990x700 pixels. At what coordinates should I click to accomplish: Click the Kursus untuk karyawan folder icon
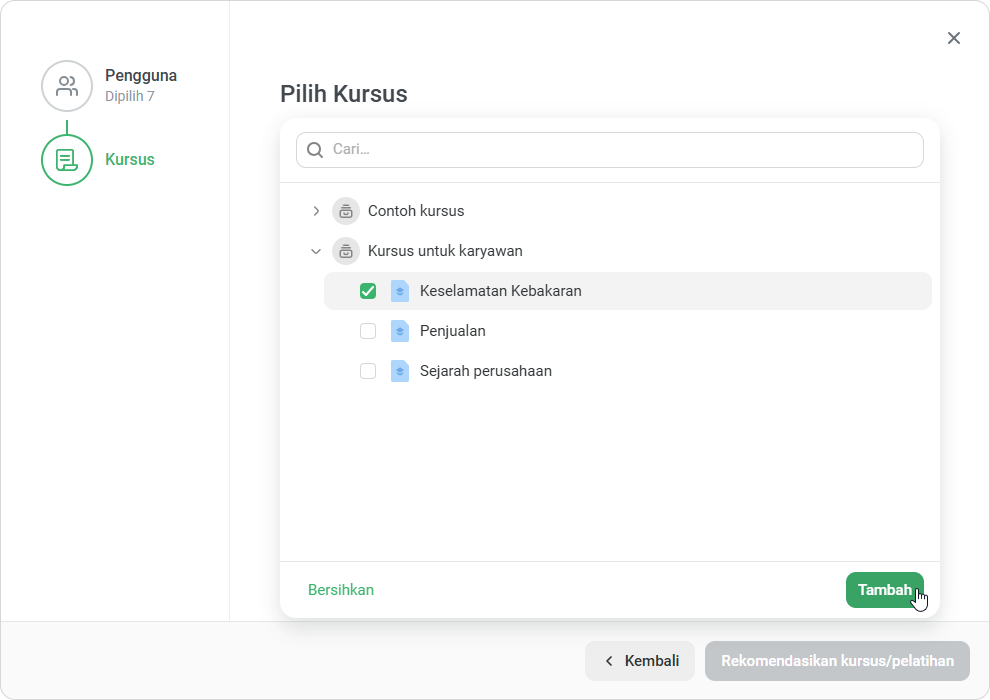tap(346, 251)
